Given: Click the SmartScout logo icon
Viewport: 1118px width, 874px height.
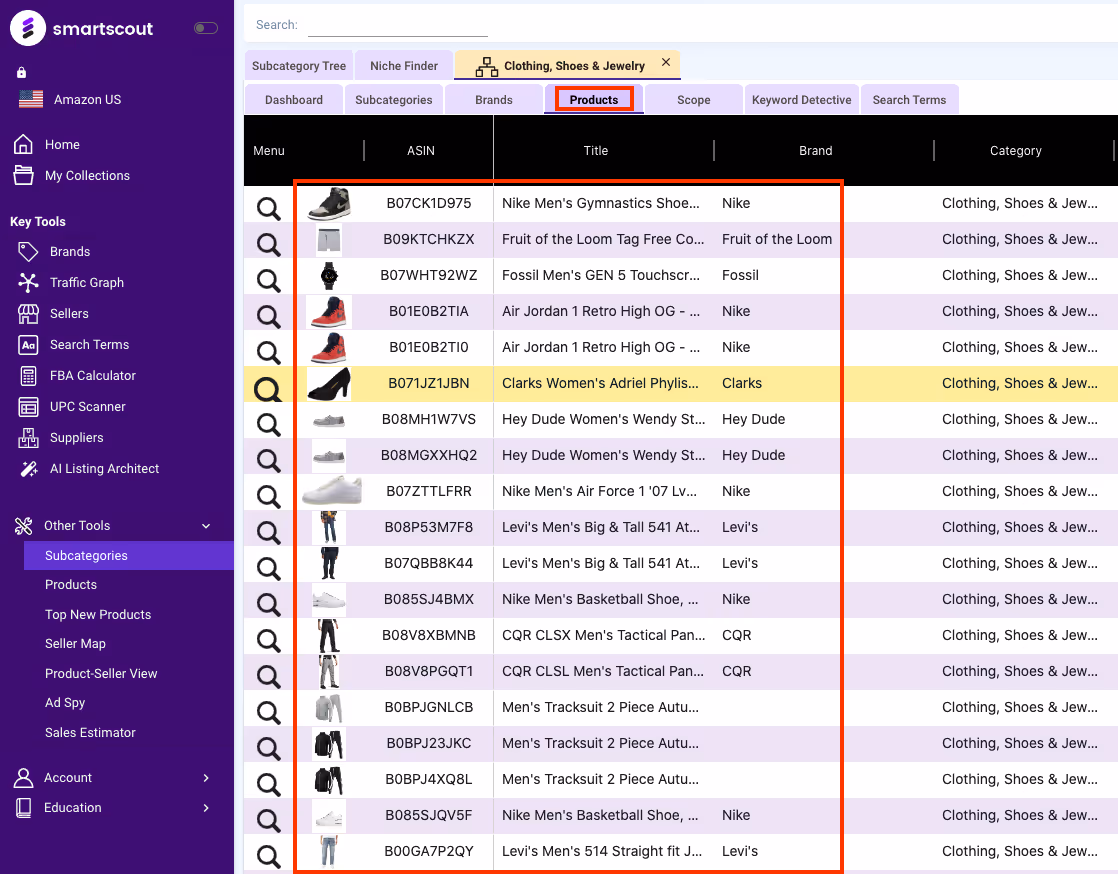Looking at the screenshot, I should [28, 28].
